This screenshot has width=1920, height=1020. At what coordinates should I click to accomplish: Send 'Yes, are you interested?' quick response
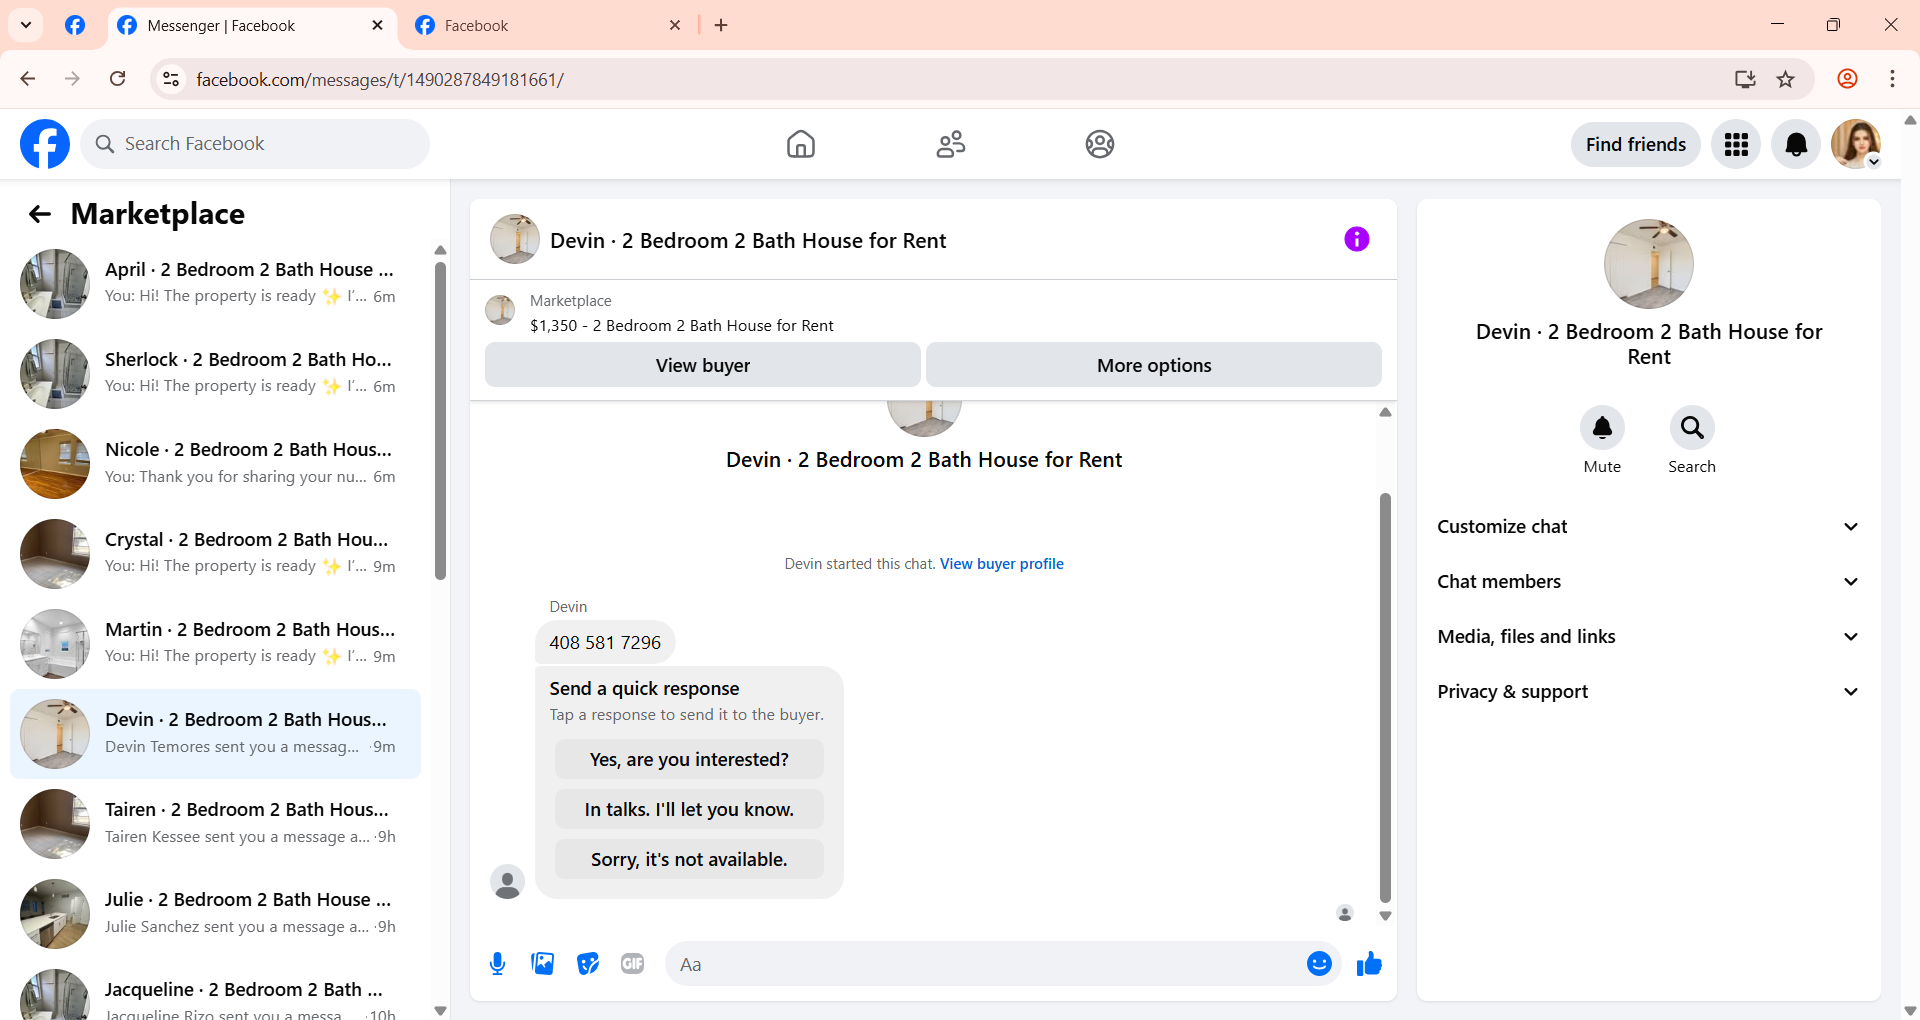point(689,760)
